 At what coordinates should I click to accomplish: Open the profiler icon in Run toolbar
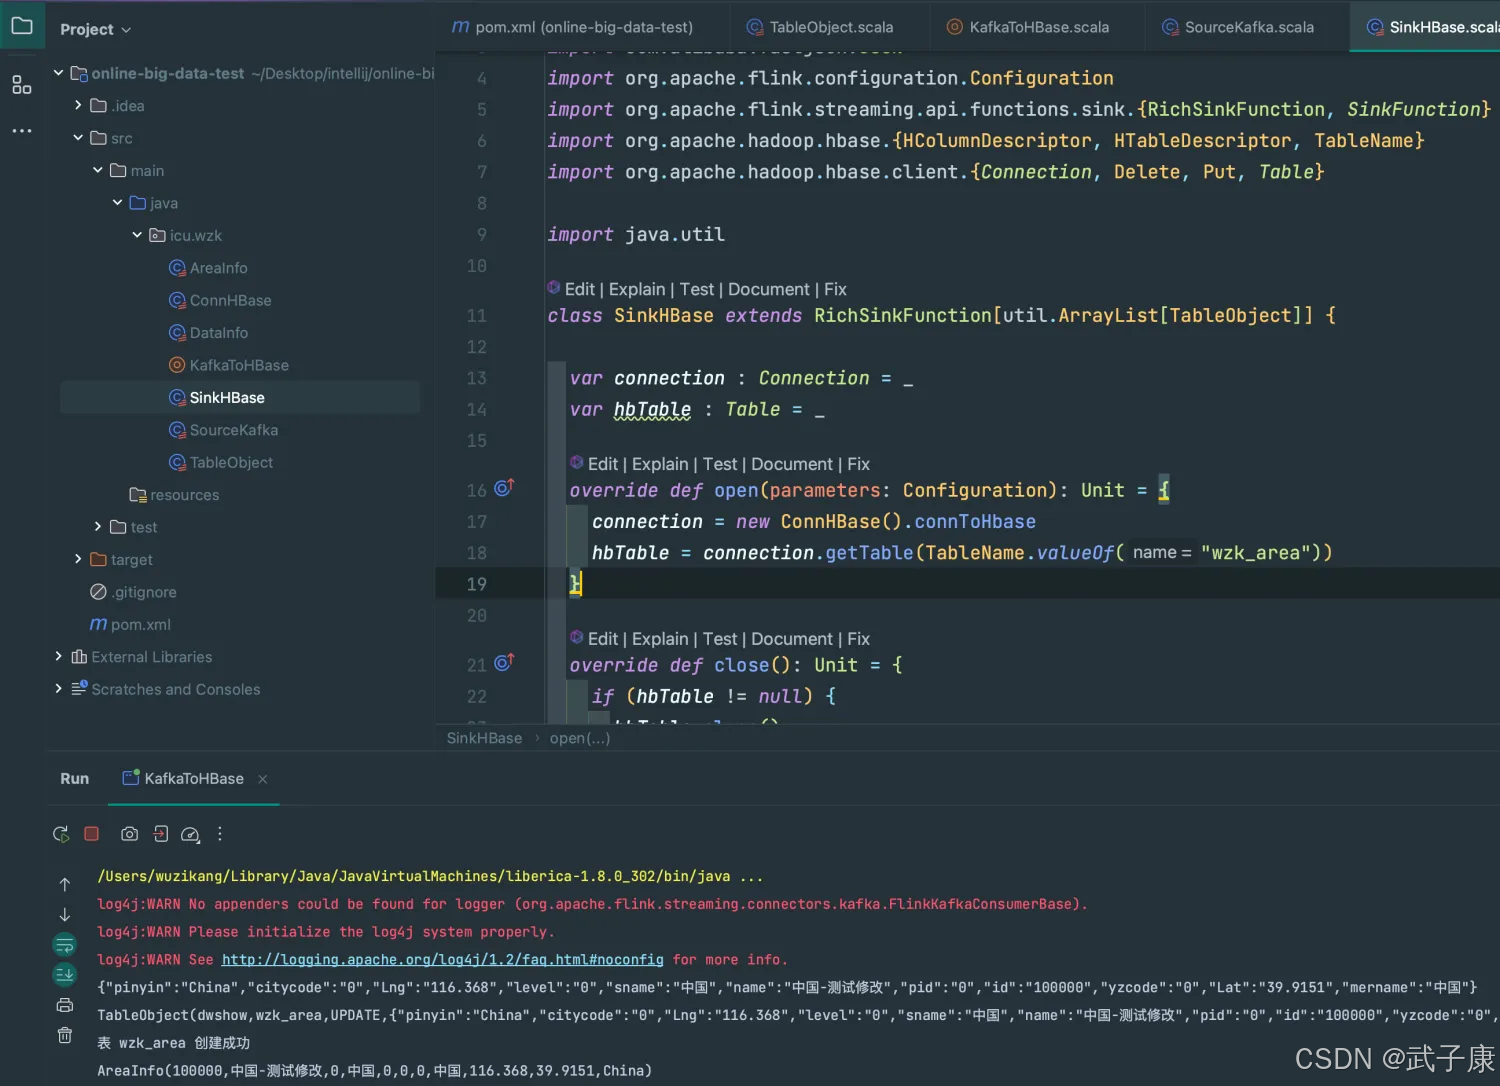point(190,834)
